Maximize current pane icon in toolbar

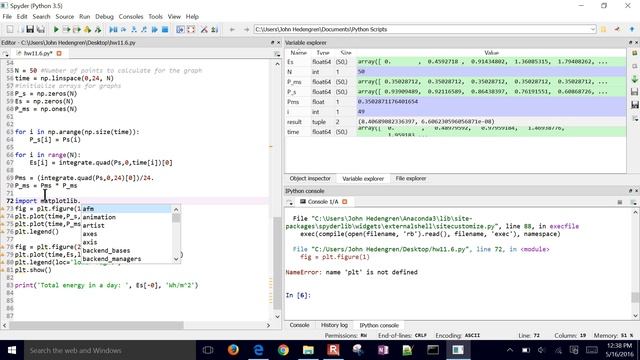tap(180, 29)
